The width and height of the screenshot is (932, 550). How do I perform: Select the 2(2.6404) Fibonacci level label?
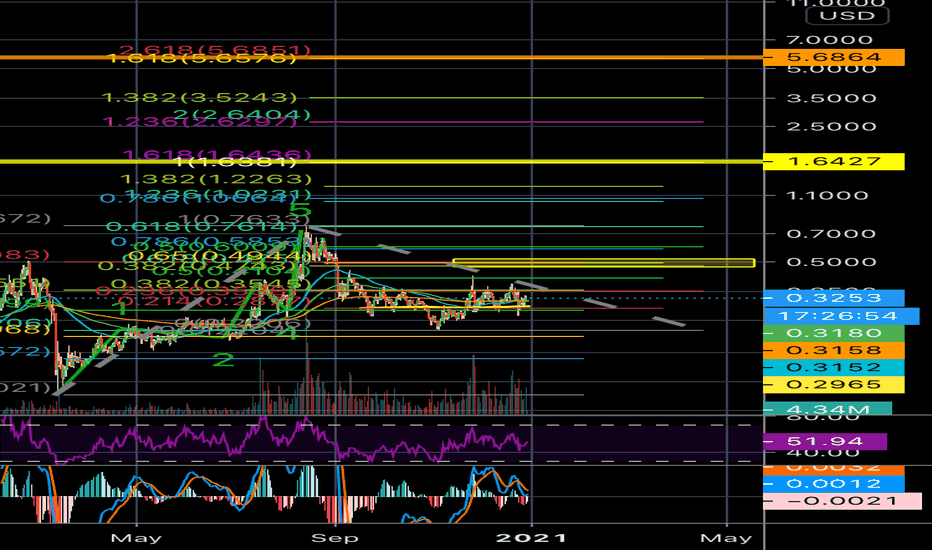tap(242, 114)
